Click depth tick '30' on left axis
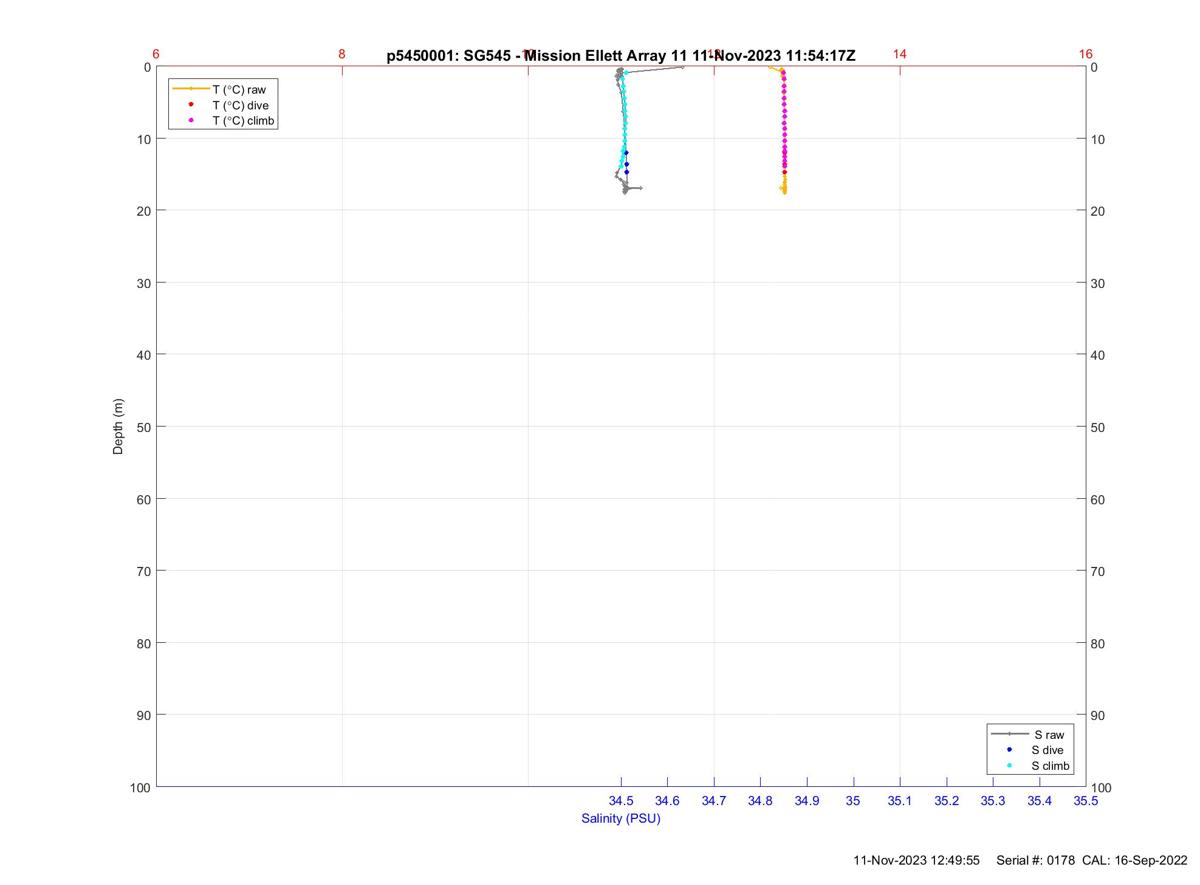This screenshot has height=885, width=1200. pos(143,283)
